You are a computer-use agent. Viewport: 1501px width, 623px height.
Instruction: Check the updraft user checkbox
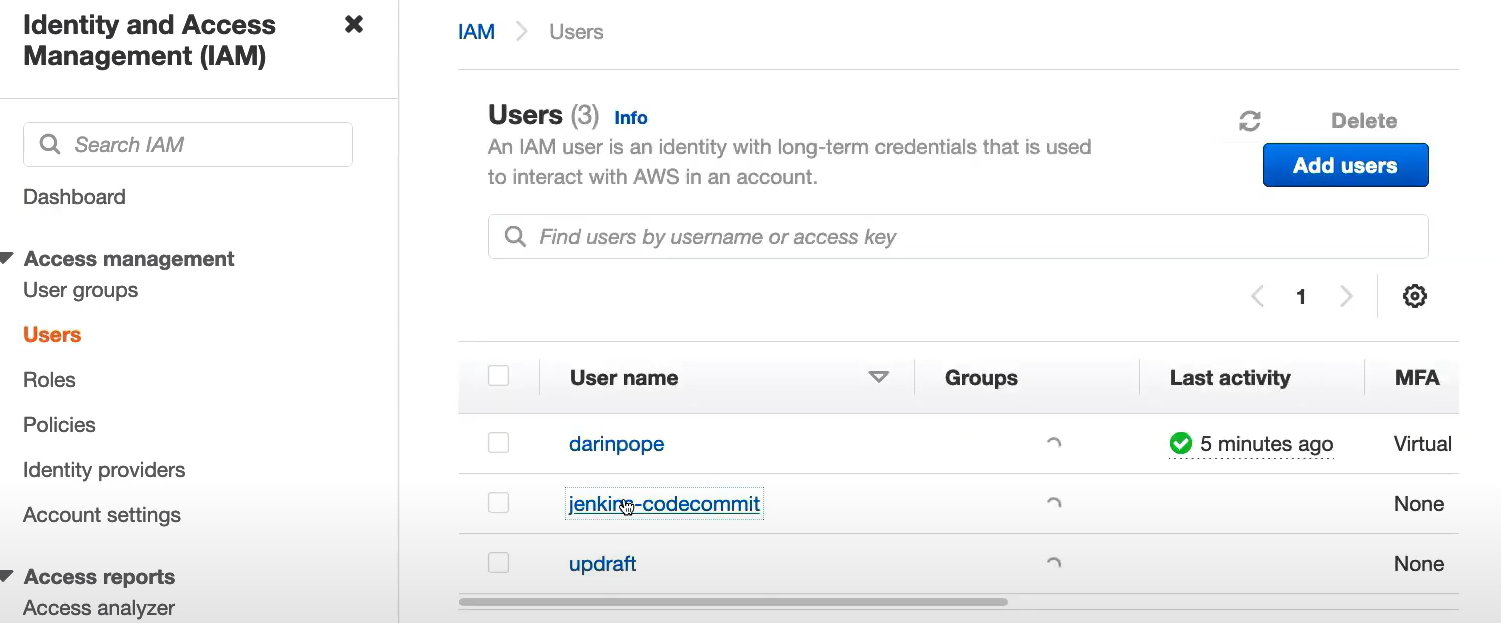(x=498, y=563)
